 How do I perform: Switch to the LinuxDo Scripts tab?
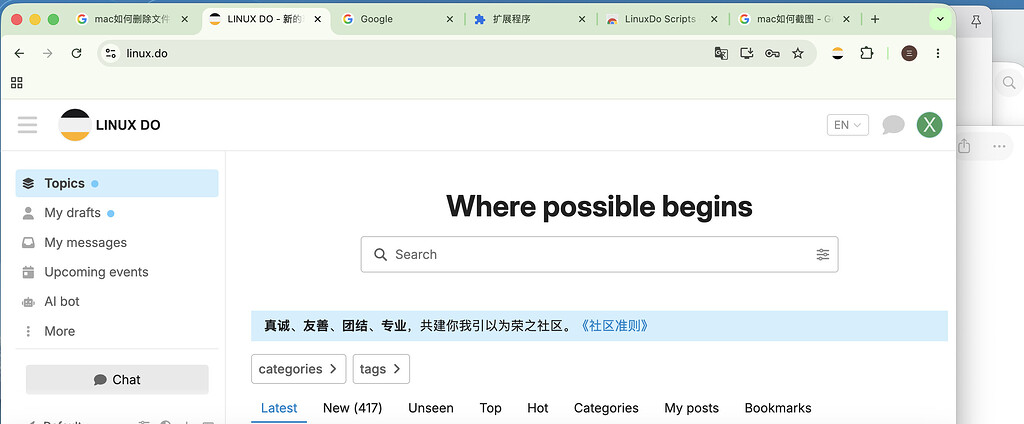click(x=662, y=20)
